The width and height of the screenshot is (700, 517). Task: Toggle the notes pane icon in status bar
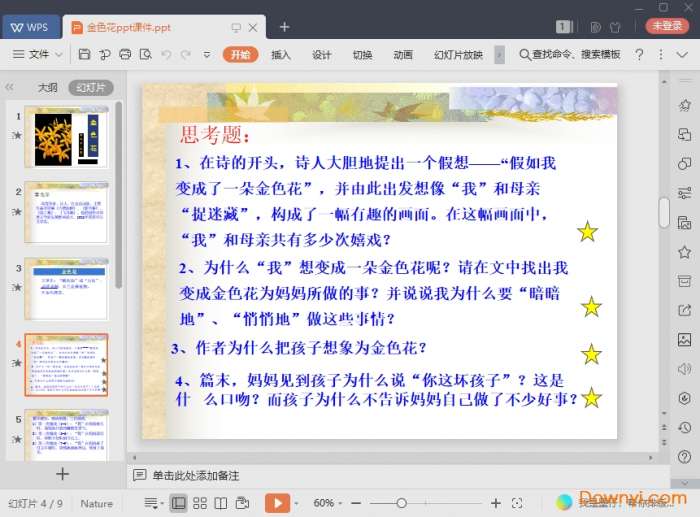153,503
